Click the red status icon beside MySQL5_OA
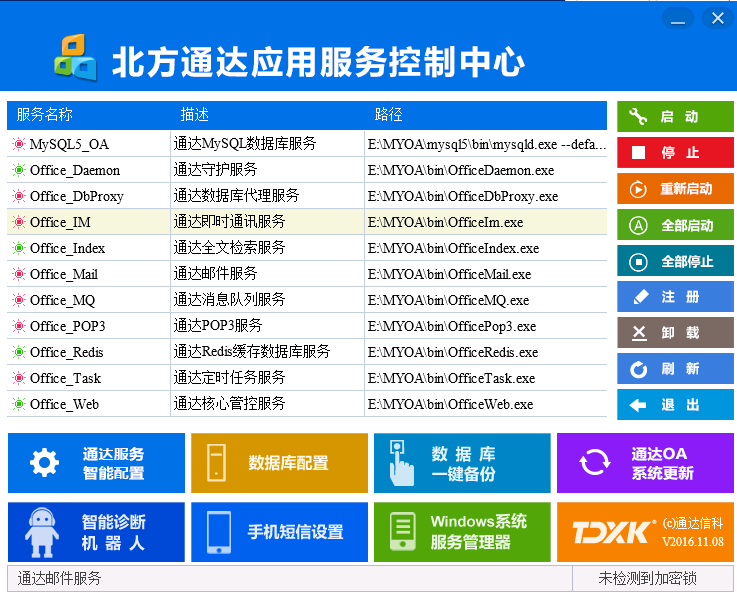The width and height of the screenshot is (737, 600). coord(19,144)
